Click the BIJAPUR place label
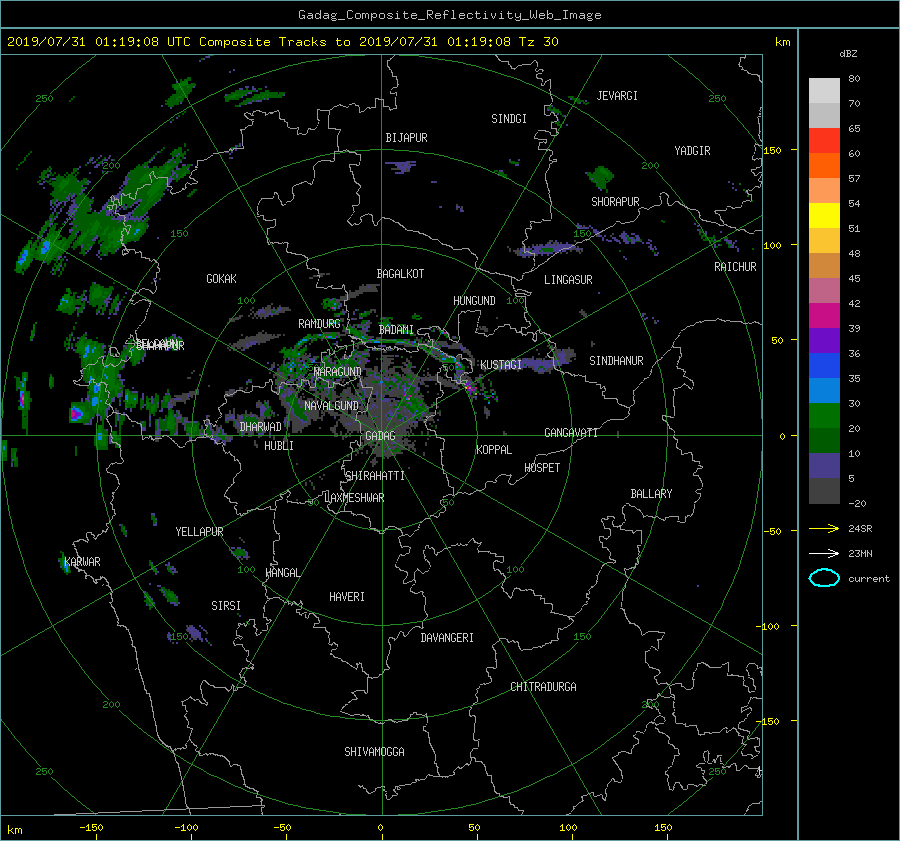 pyautogui.click(x=406, y=138)
